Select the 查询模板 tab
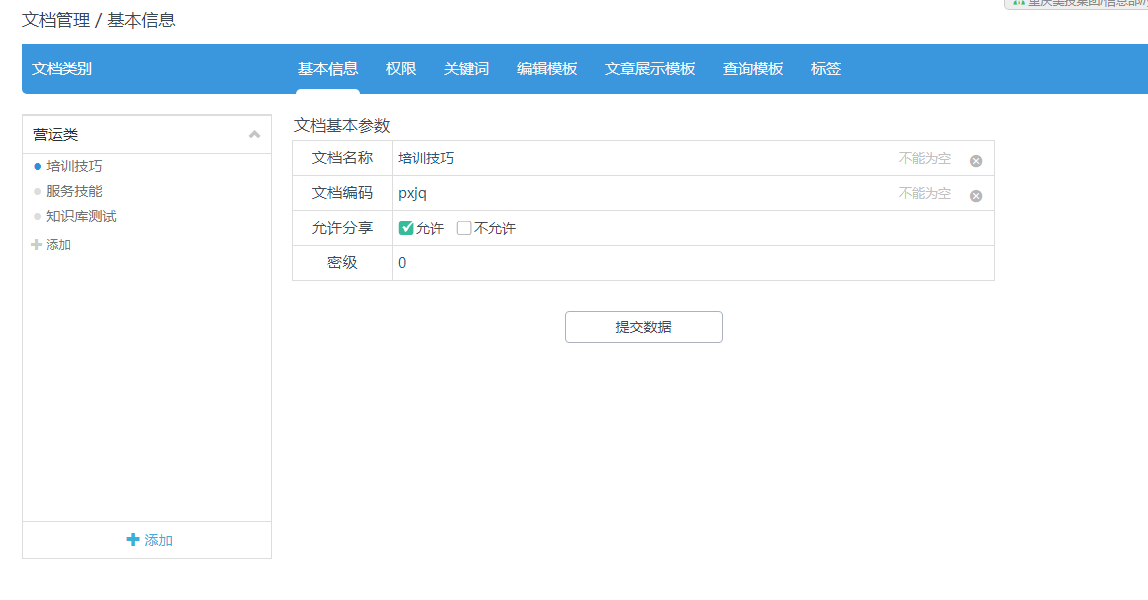Viewport: 1148px width, 600px height. [x=753, y=69]
